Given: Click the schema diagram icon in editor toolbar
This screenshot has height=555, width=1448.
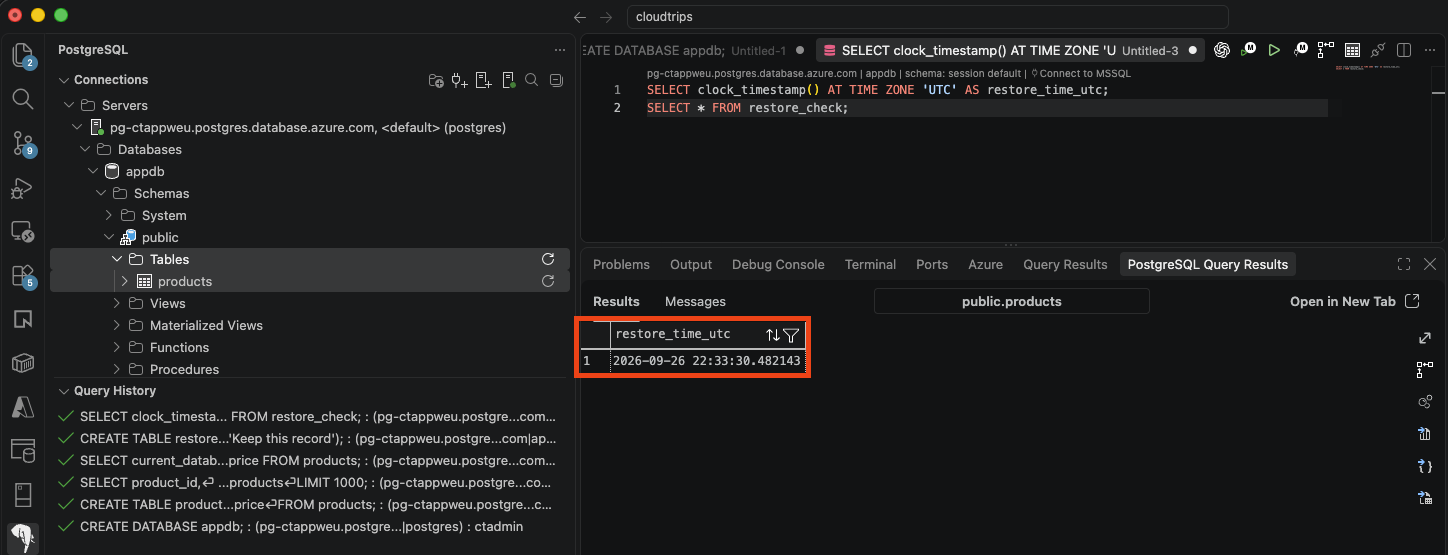Looking at the screenshot, I should [x=1326, y=50].
